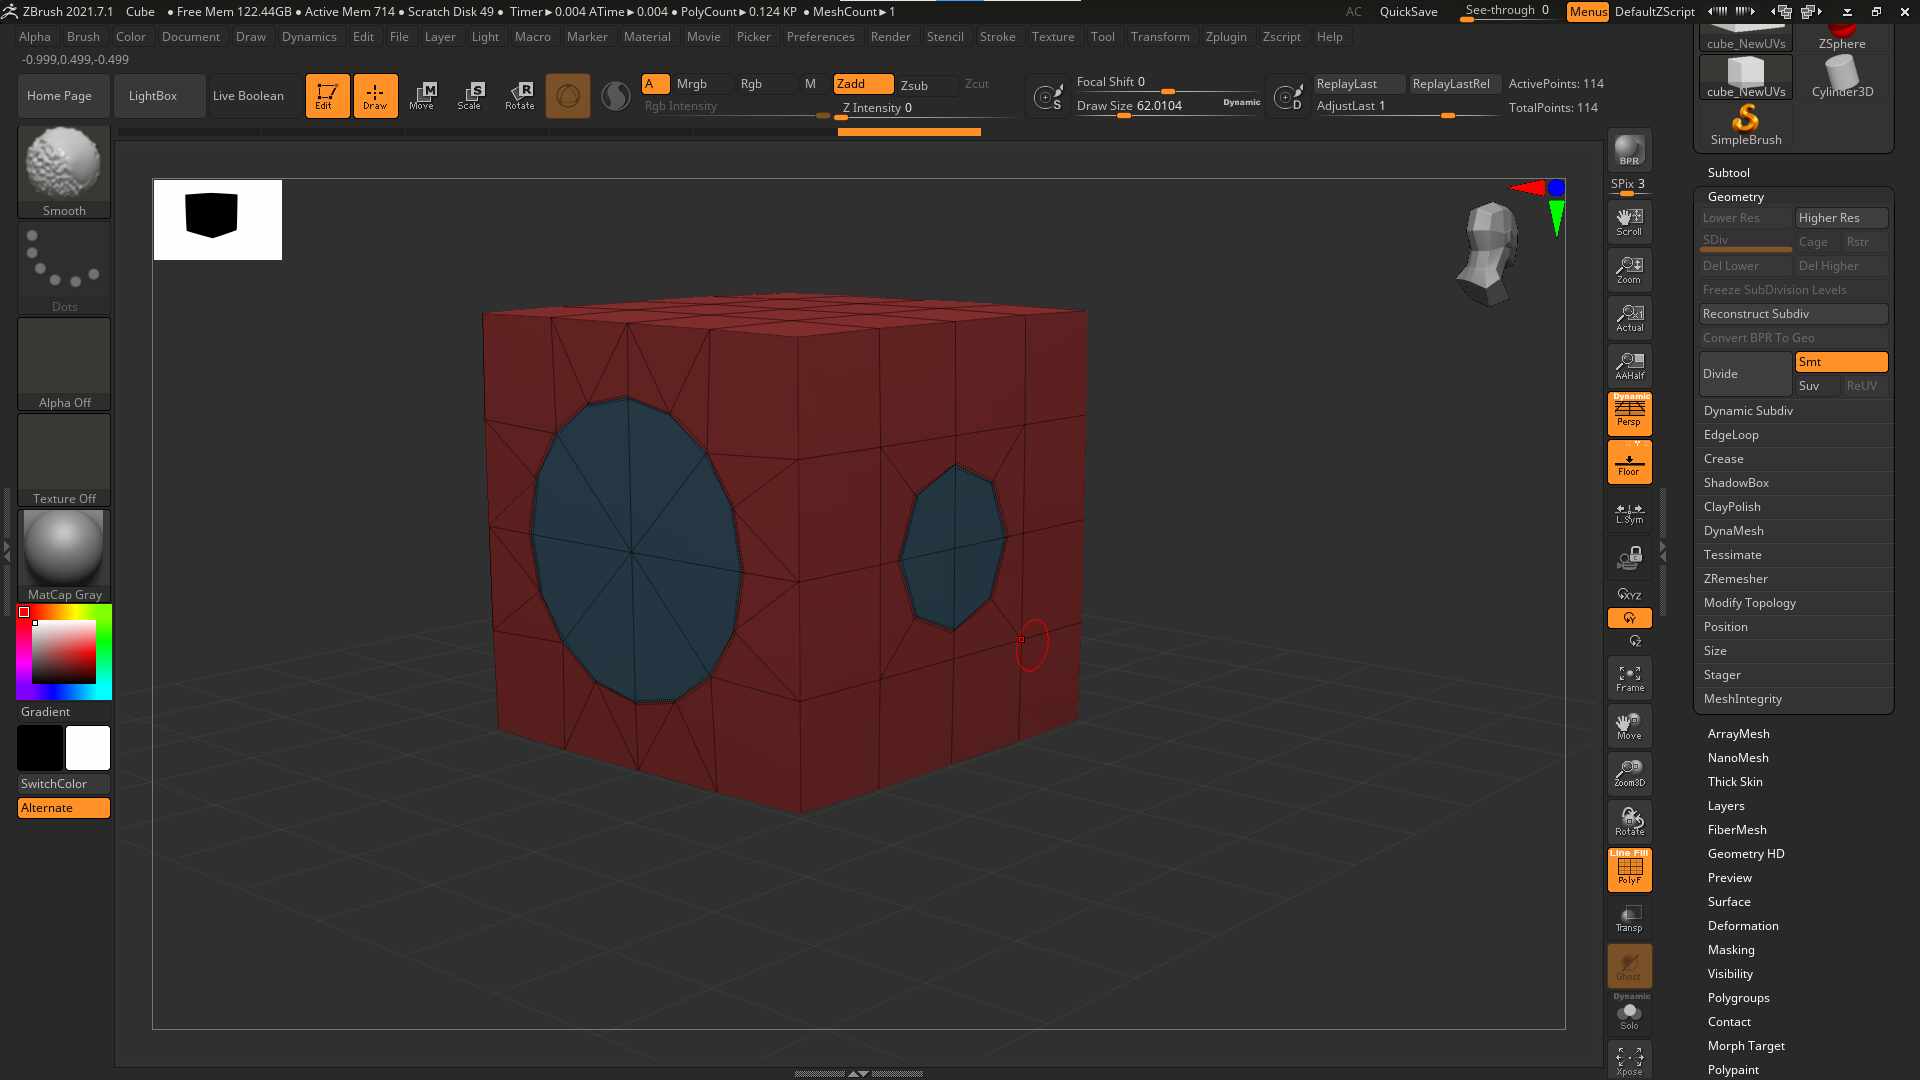Select the SimpleBrush tool icon
This screenshot has height=1080, width=1920.
pyautogui.click(x=1746, y=126)
